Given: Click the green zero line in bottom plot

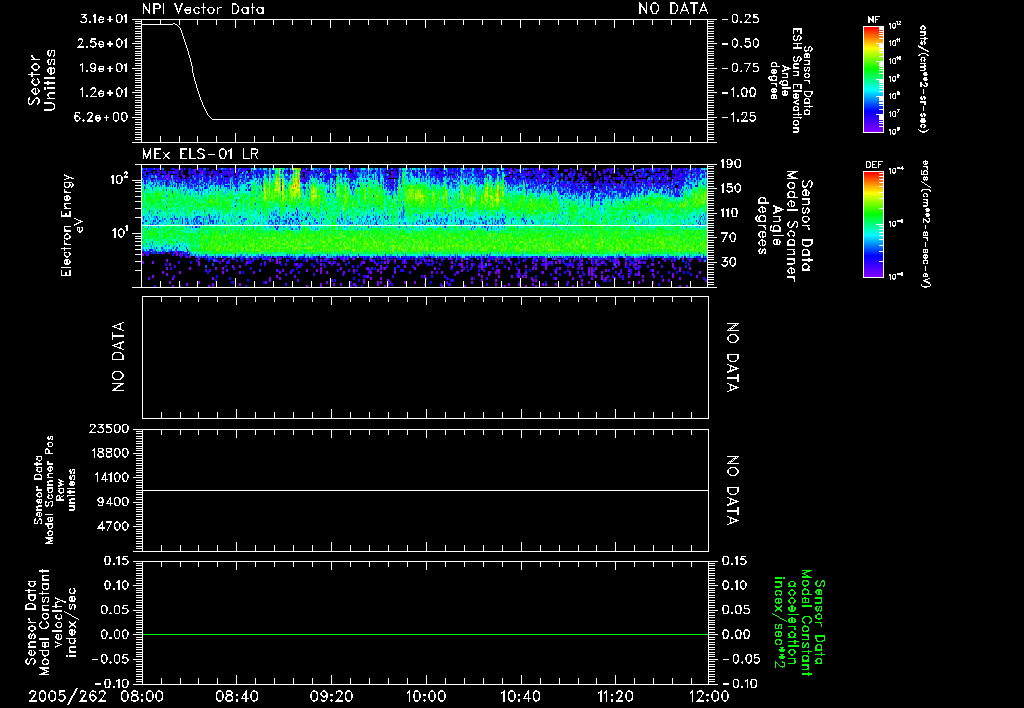Looking at the screenshot, I should (x=425, y=635).
